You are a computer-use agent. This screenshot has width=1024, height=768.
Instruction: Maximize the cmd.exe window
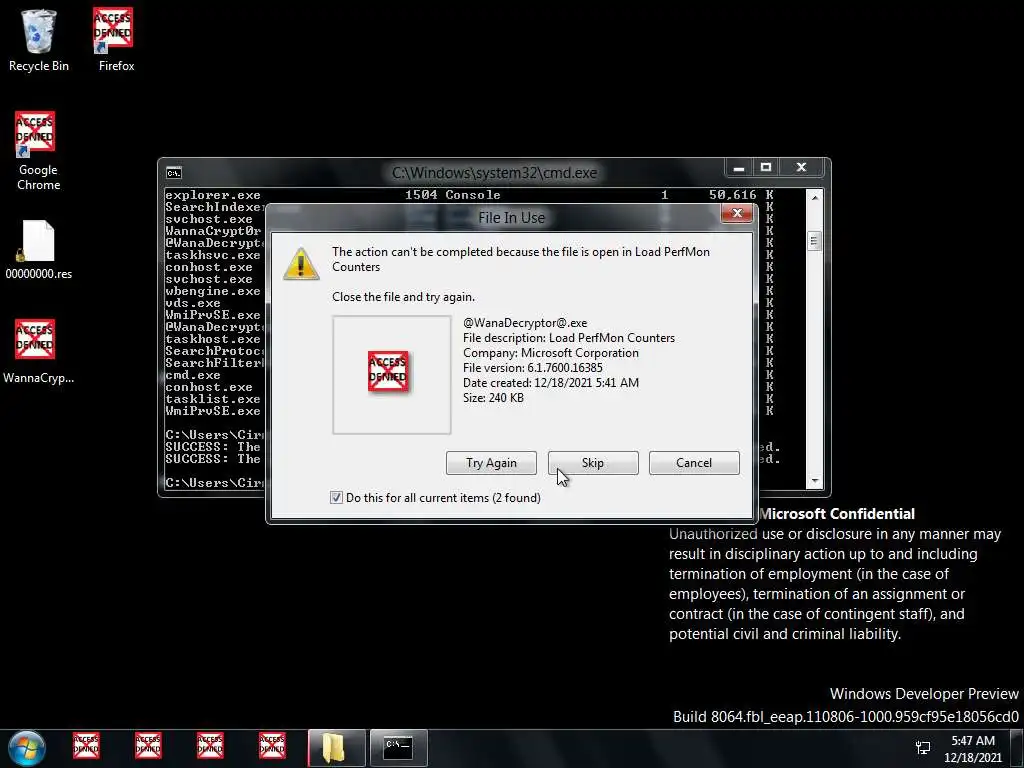pyautogui.click(x=766, y=168)
